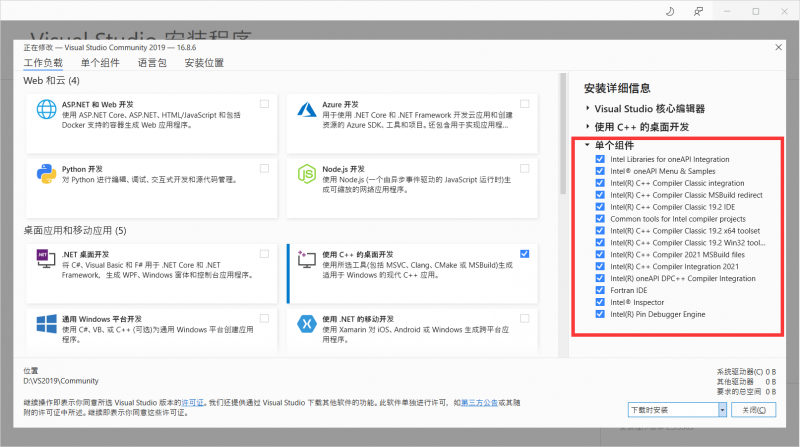The width and height of the screenshot is (800, 447).
Task: Click the ASP.NET and Web development globe icon
Action: [x=48, y=109]
